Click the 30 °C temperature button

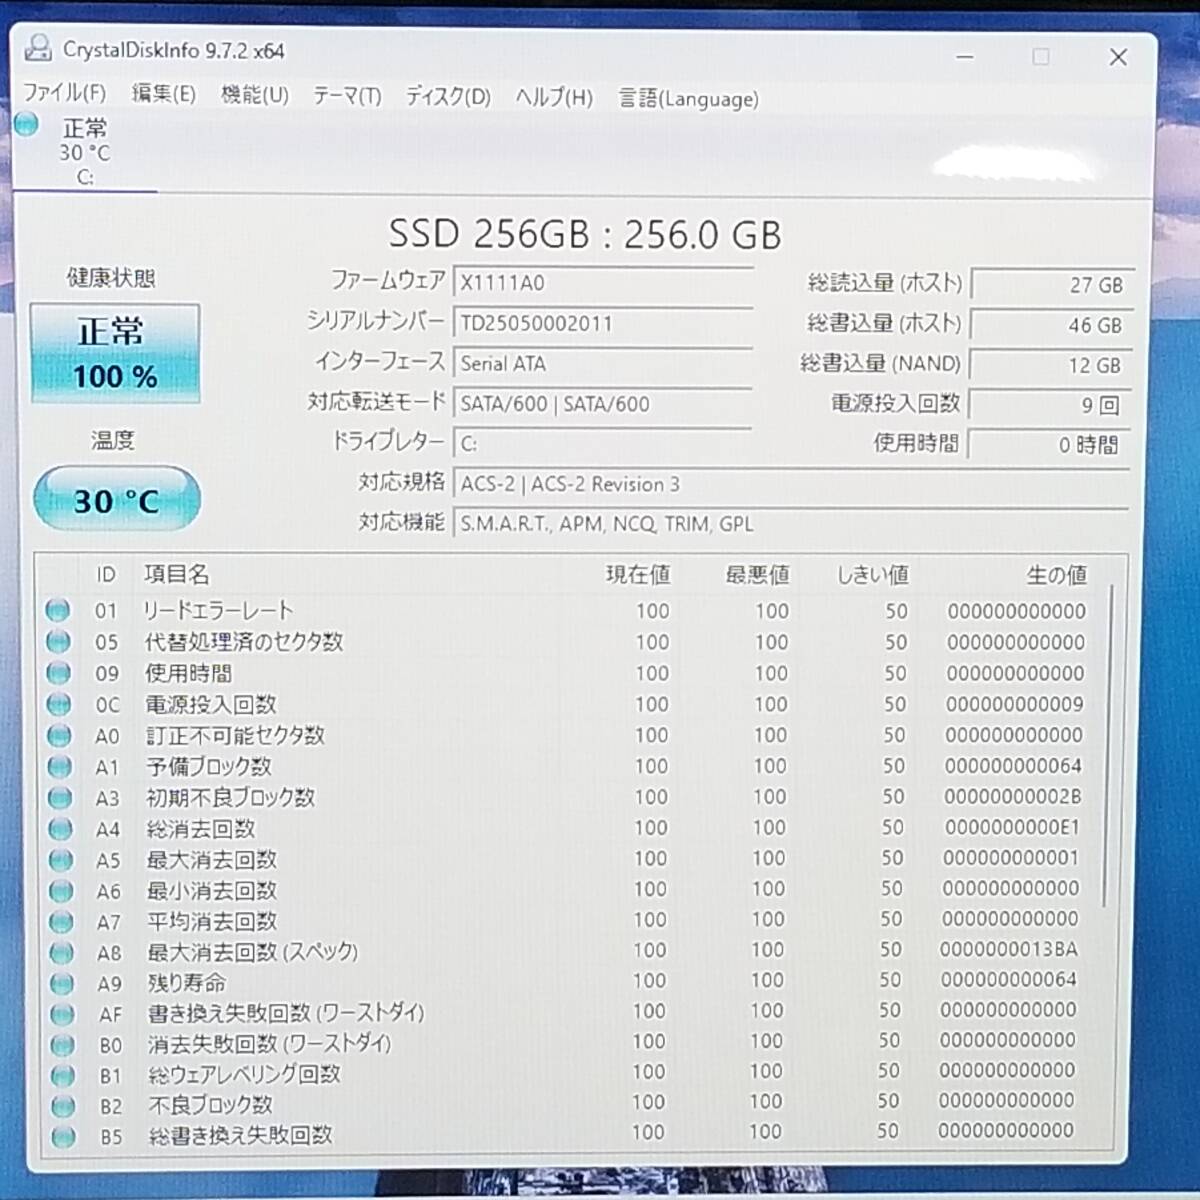(117, 499)
